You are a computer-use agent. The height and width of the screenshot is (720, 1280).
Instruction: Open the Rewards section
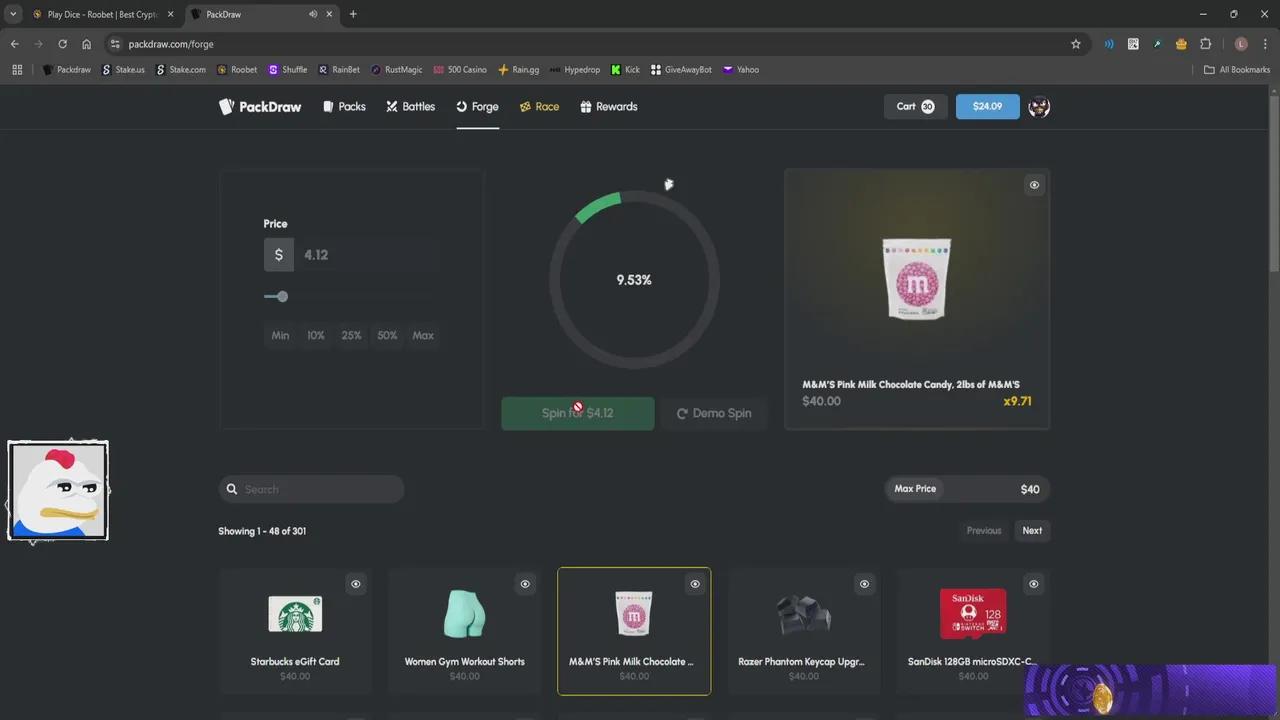pyautogui.click(x=608, y=107)
